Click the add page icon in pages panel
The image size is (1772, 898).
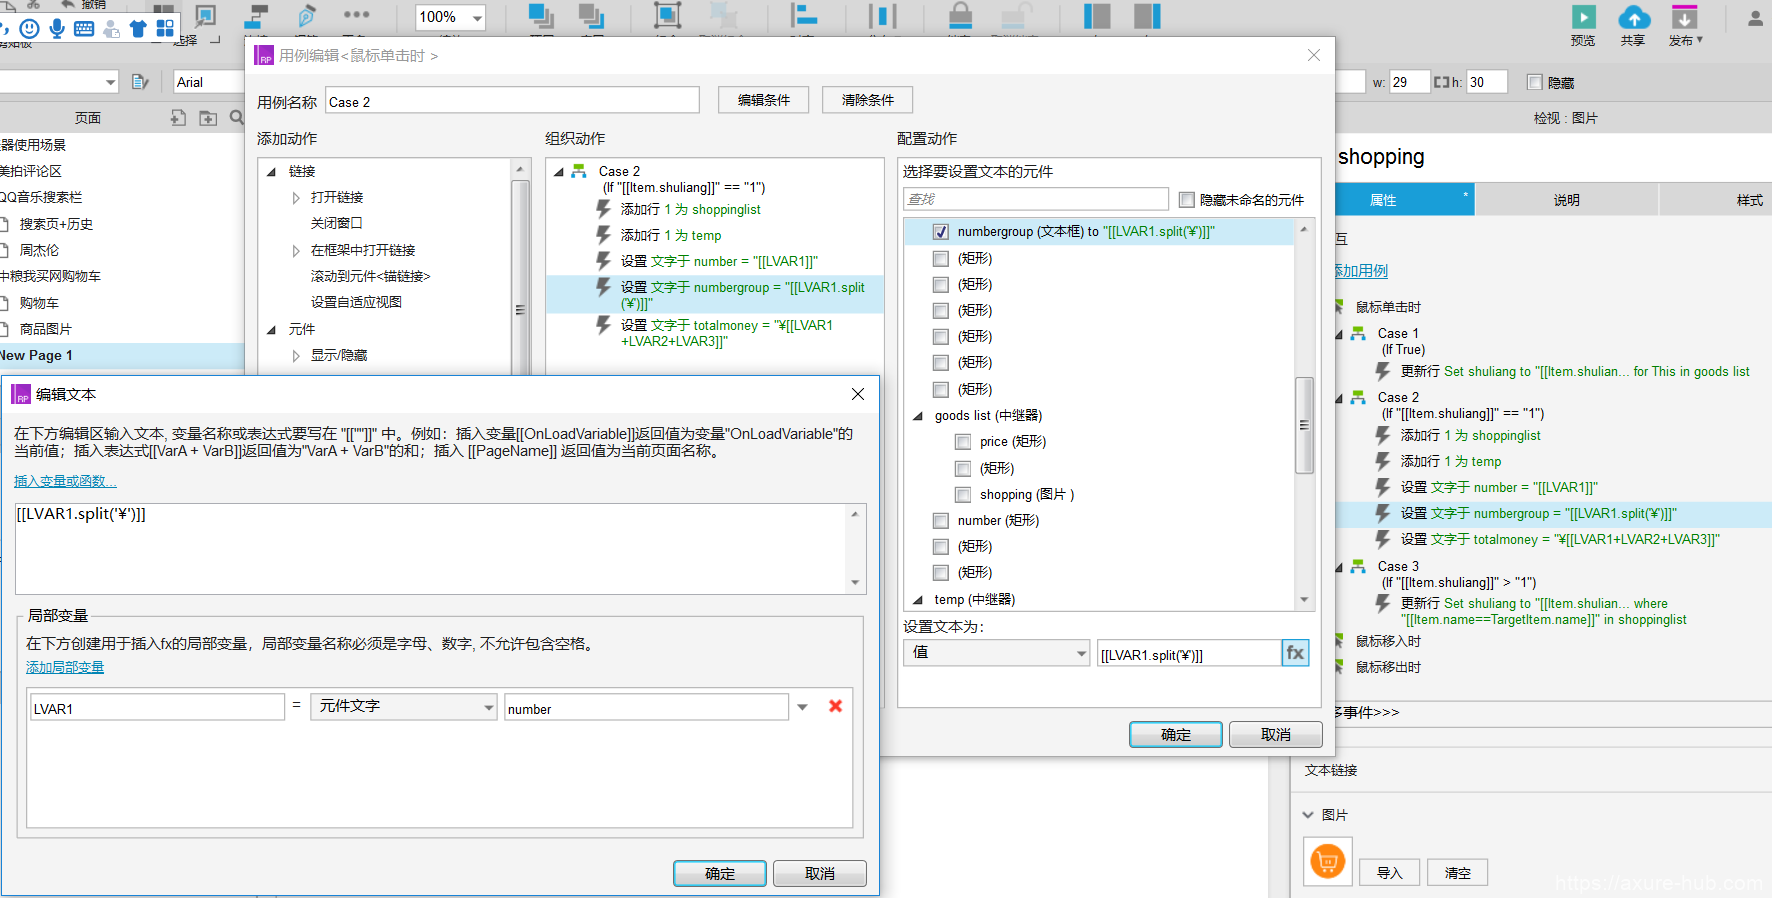[x=178, y=118]
